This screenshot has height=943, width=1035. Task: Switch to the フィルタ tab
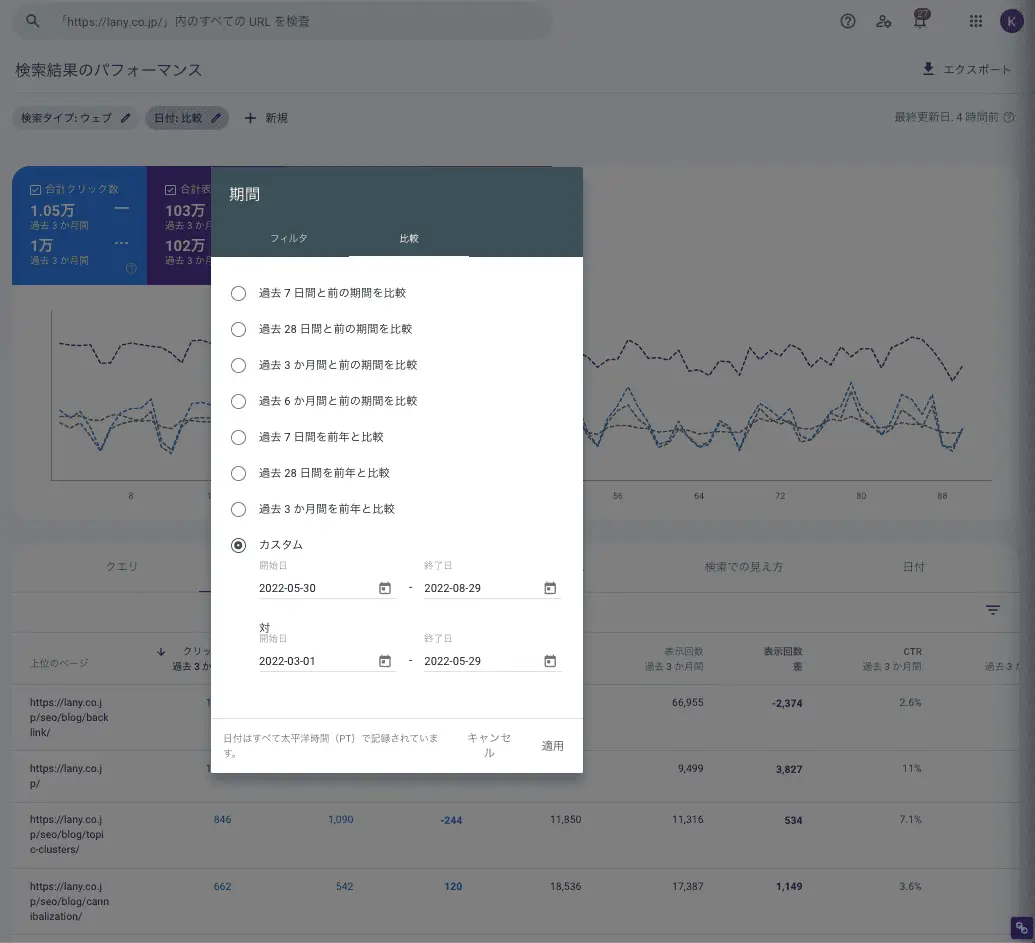click(289, 239)
